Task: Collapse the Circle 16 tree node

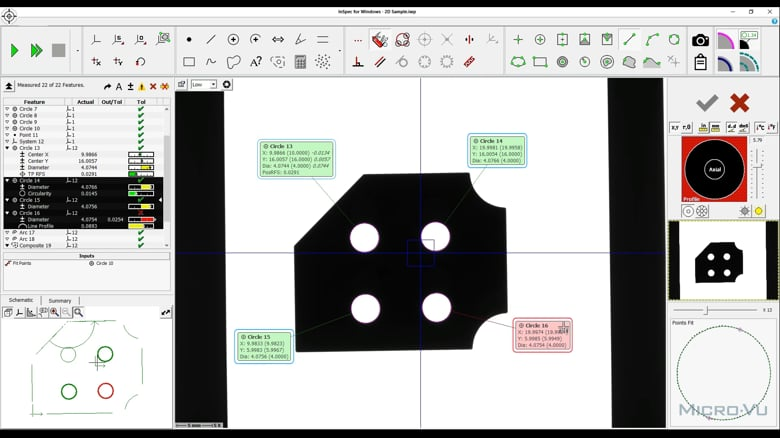Action: pyautogui.click(x=7, y=213)
